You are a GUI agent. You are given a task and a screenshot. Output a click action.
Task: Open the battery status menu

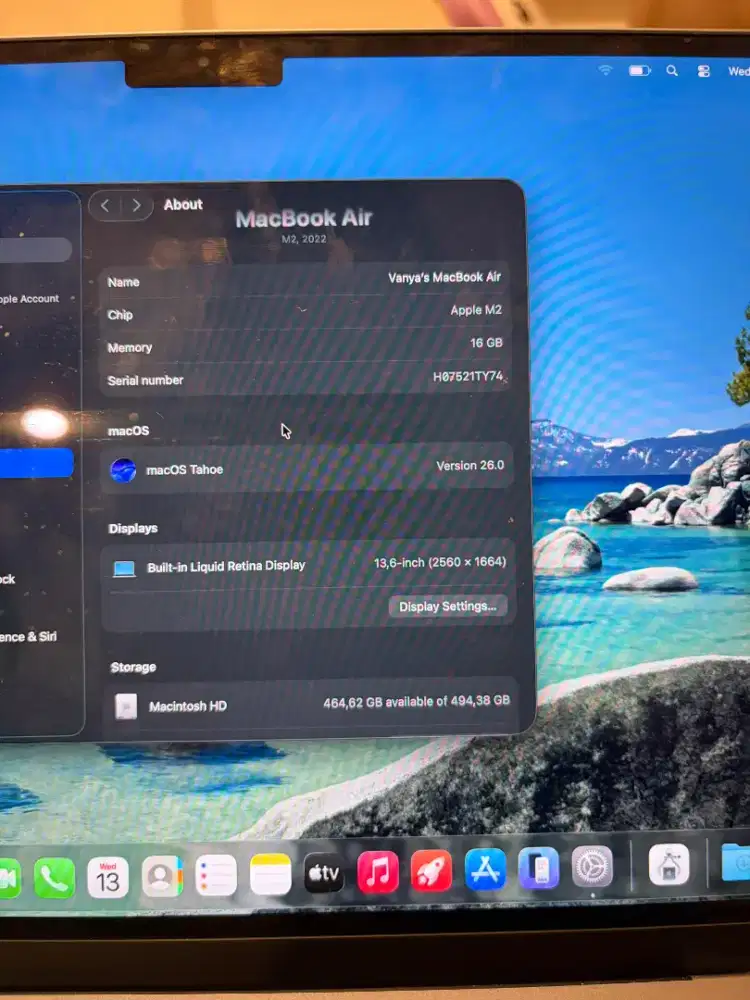(x=640, y=71)
